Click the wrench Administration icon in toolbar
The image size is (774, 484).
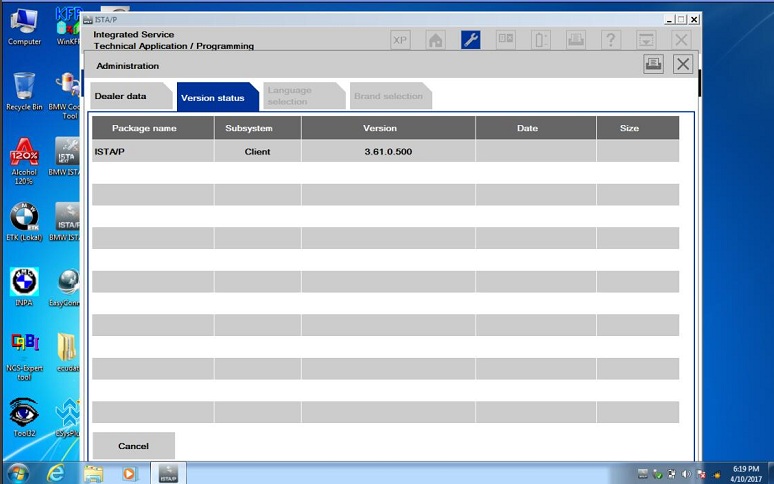tap(470, 40)
